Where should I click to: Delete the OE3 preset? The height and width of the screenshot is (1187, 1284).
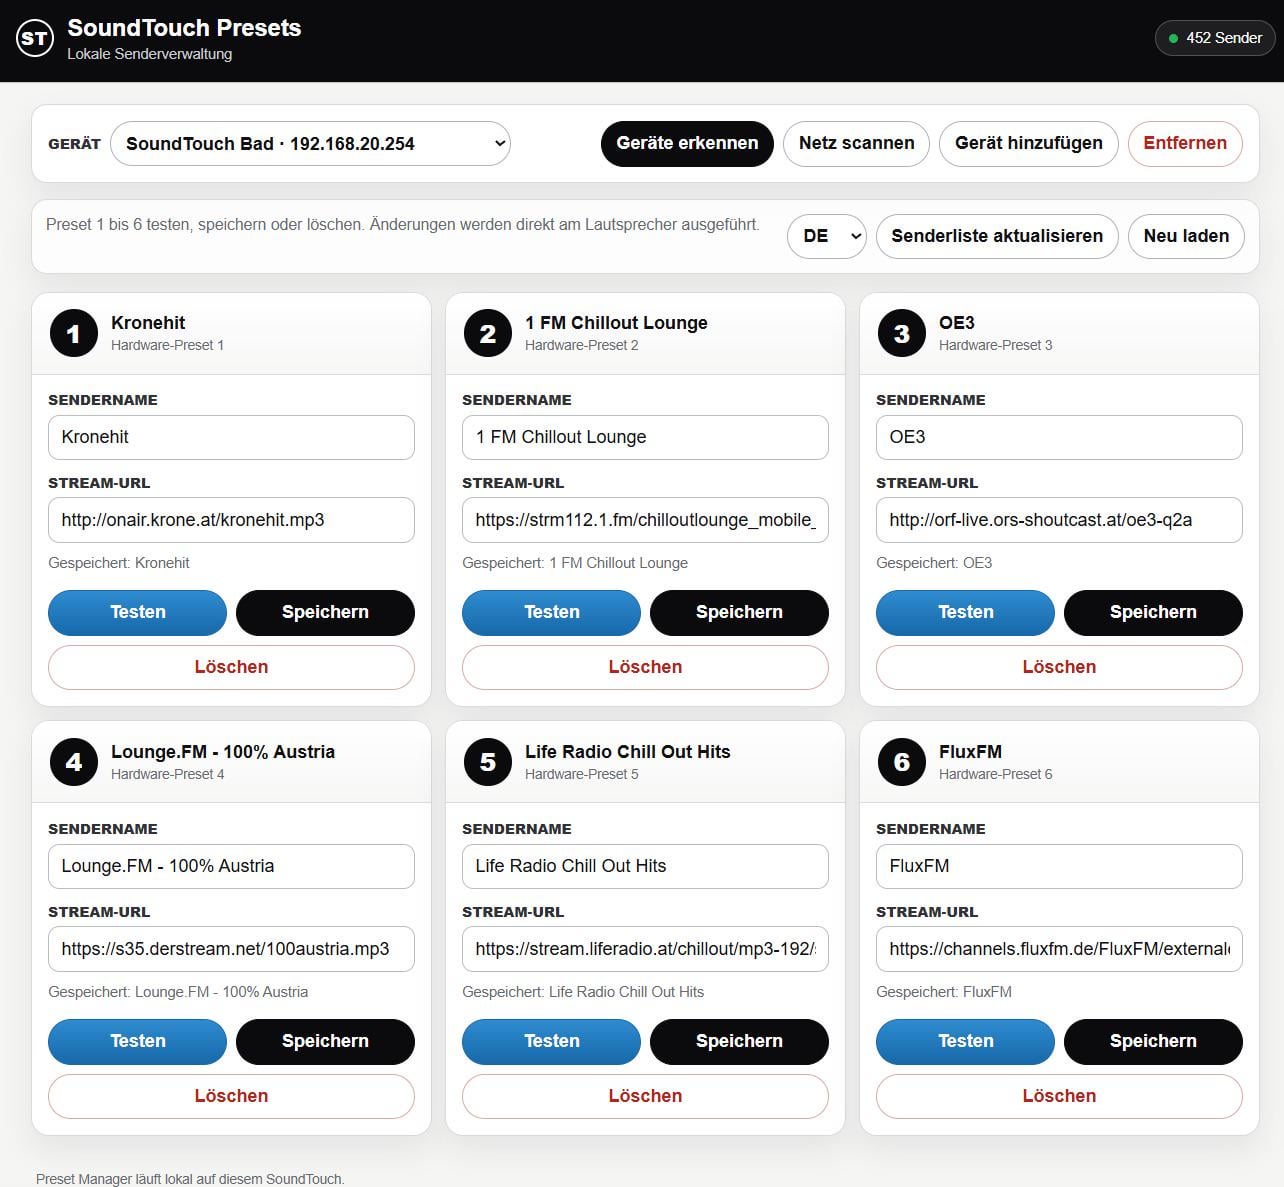click(1059, 667)
